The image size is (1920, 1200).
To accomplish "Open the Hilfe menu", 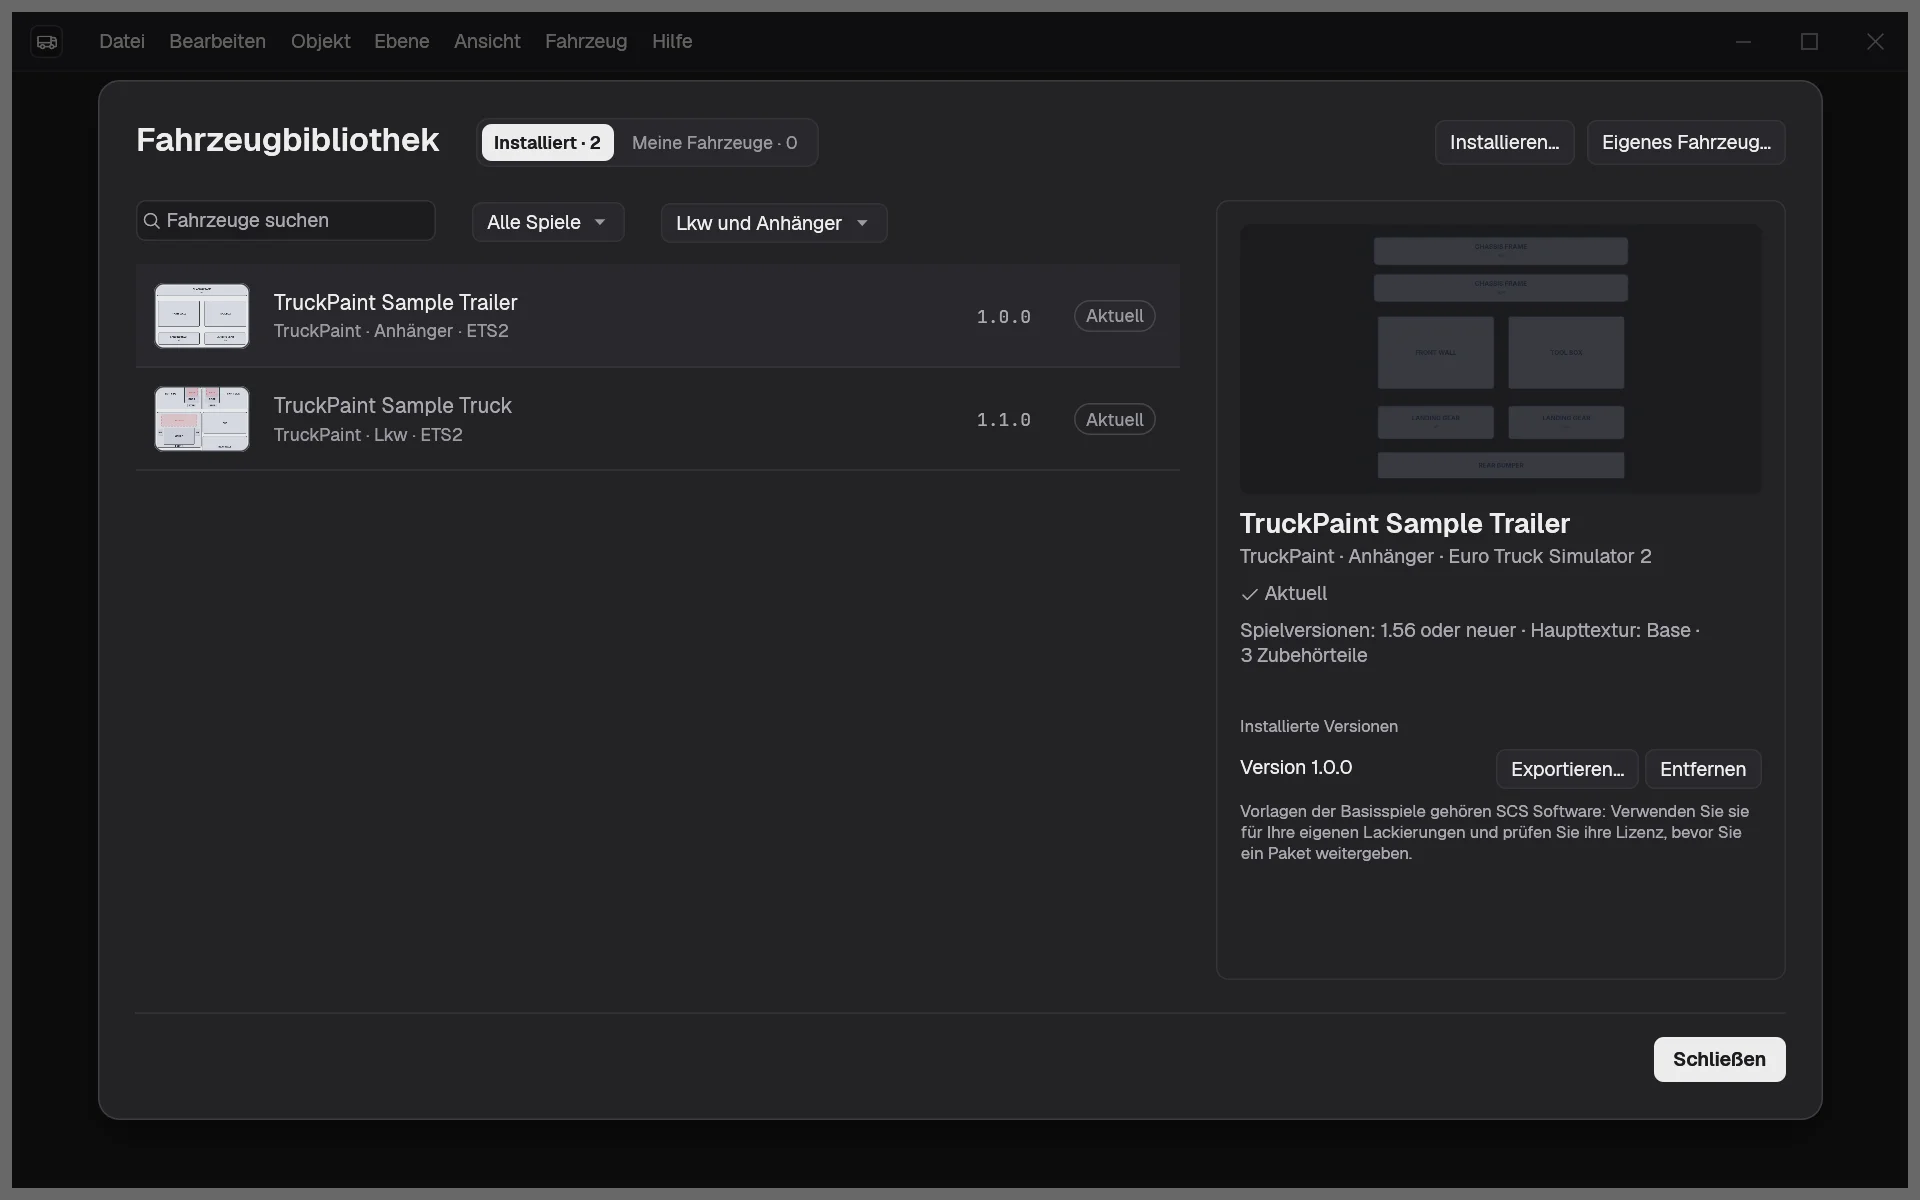I will point(672,41).
